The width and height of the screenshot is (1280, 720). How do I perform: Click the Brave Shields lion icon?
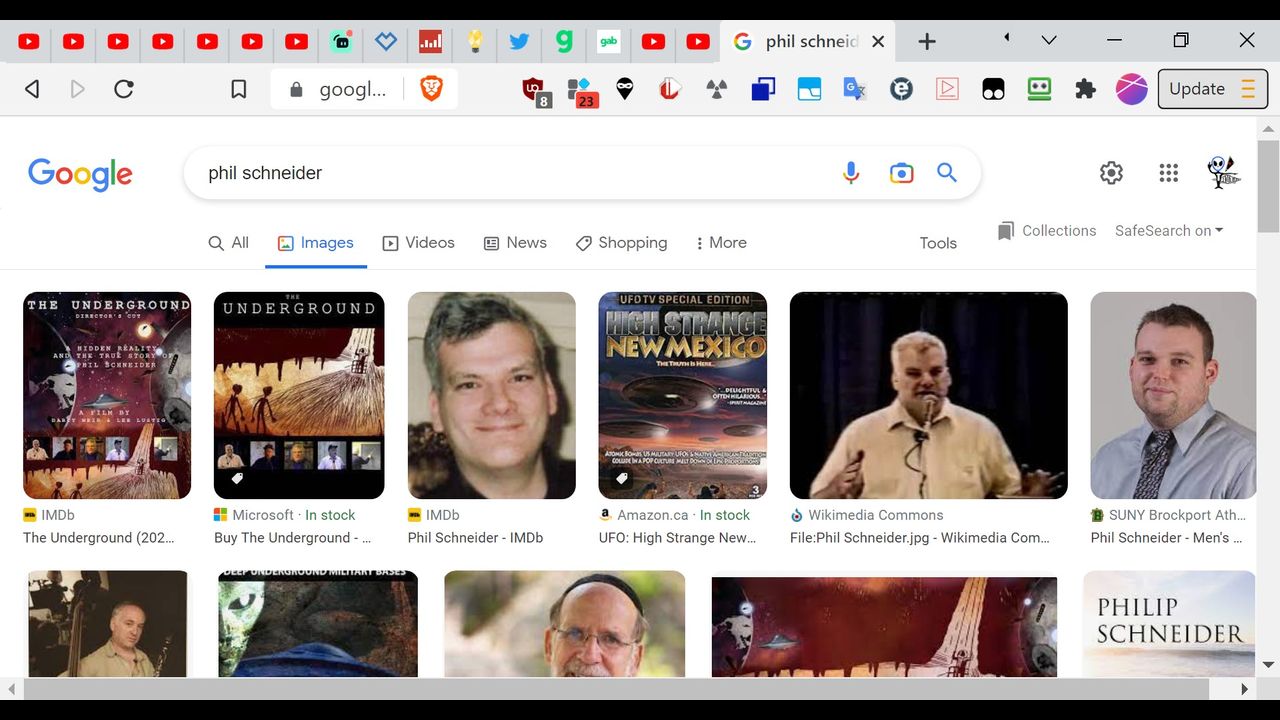point(431,89)
